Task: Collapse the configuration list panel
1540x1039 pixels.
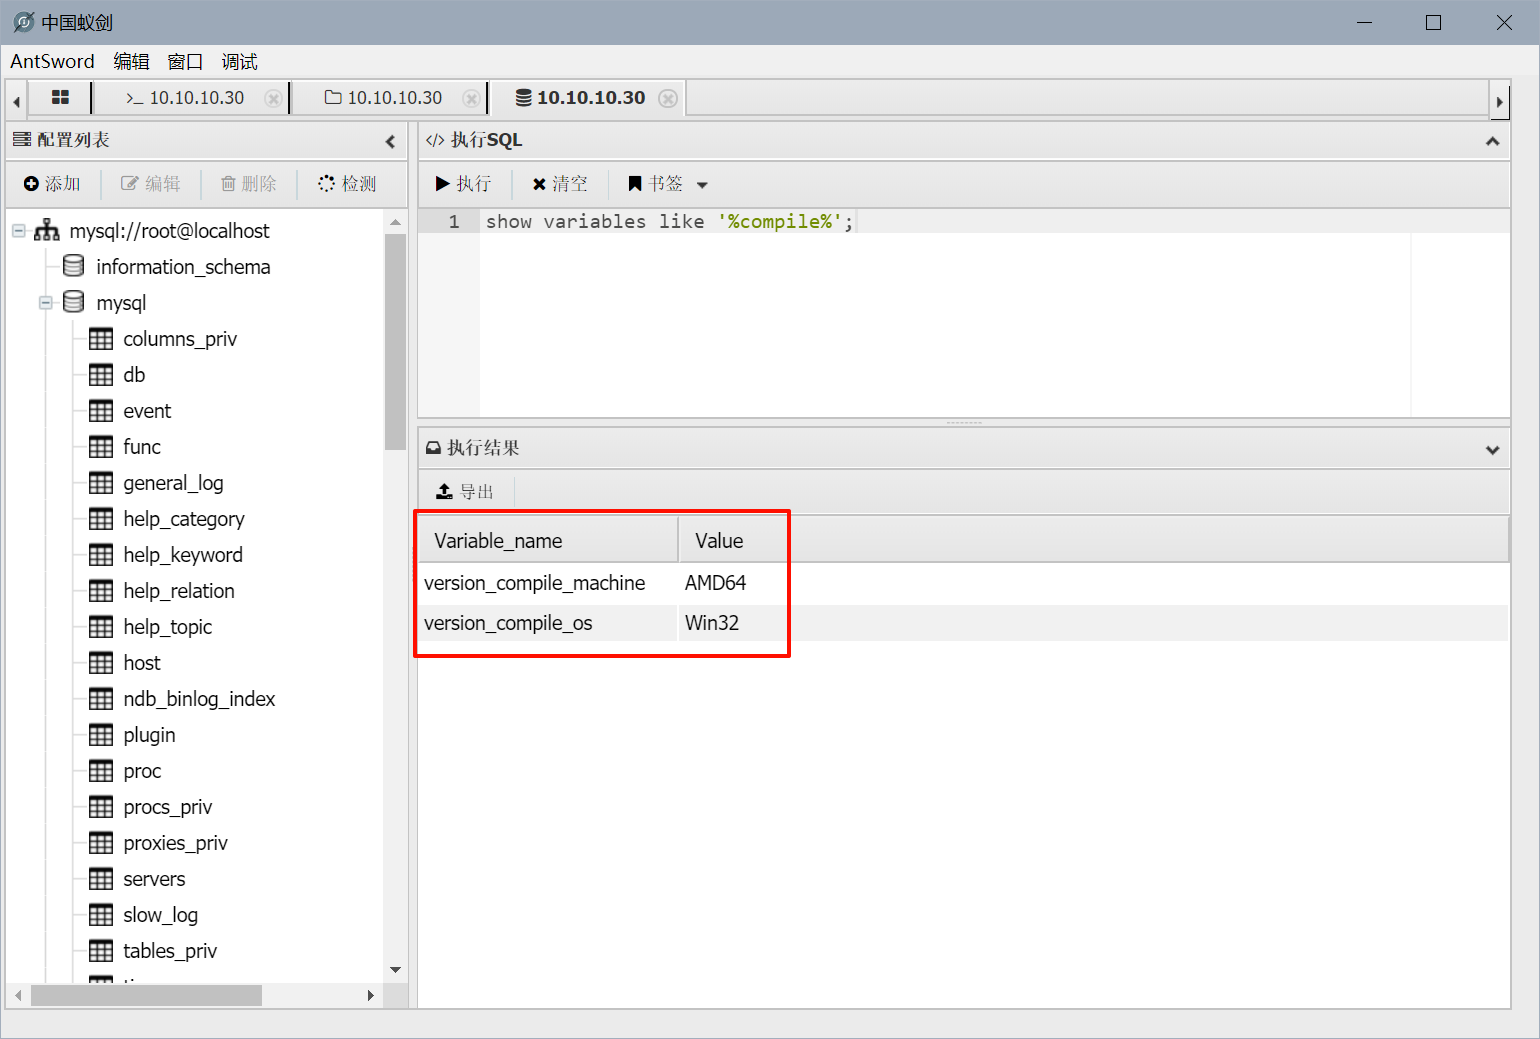Action: 390,141
